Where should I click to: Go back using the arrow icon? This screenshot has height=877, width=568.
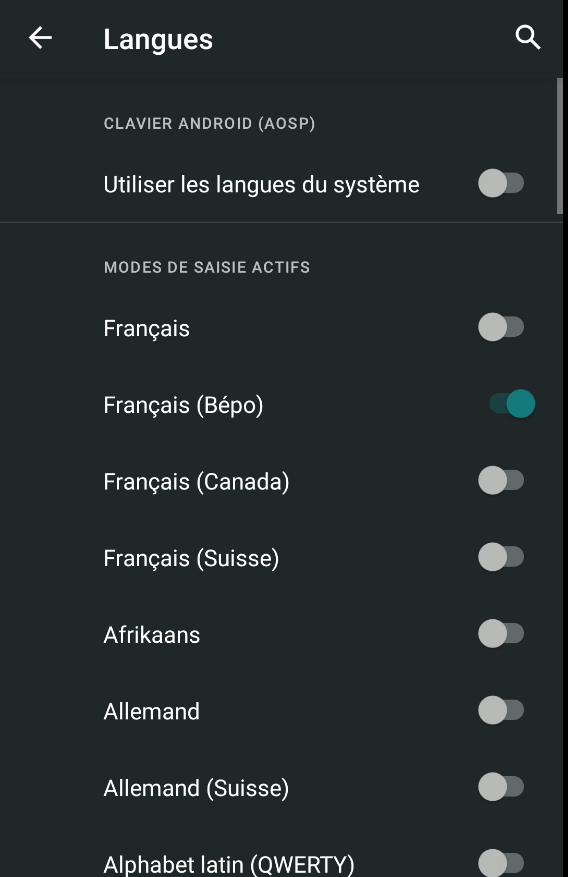[40, 39]
